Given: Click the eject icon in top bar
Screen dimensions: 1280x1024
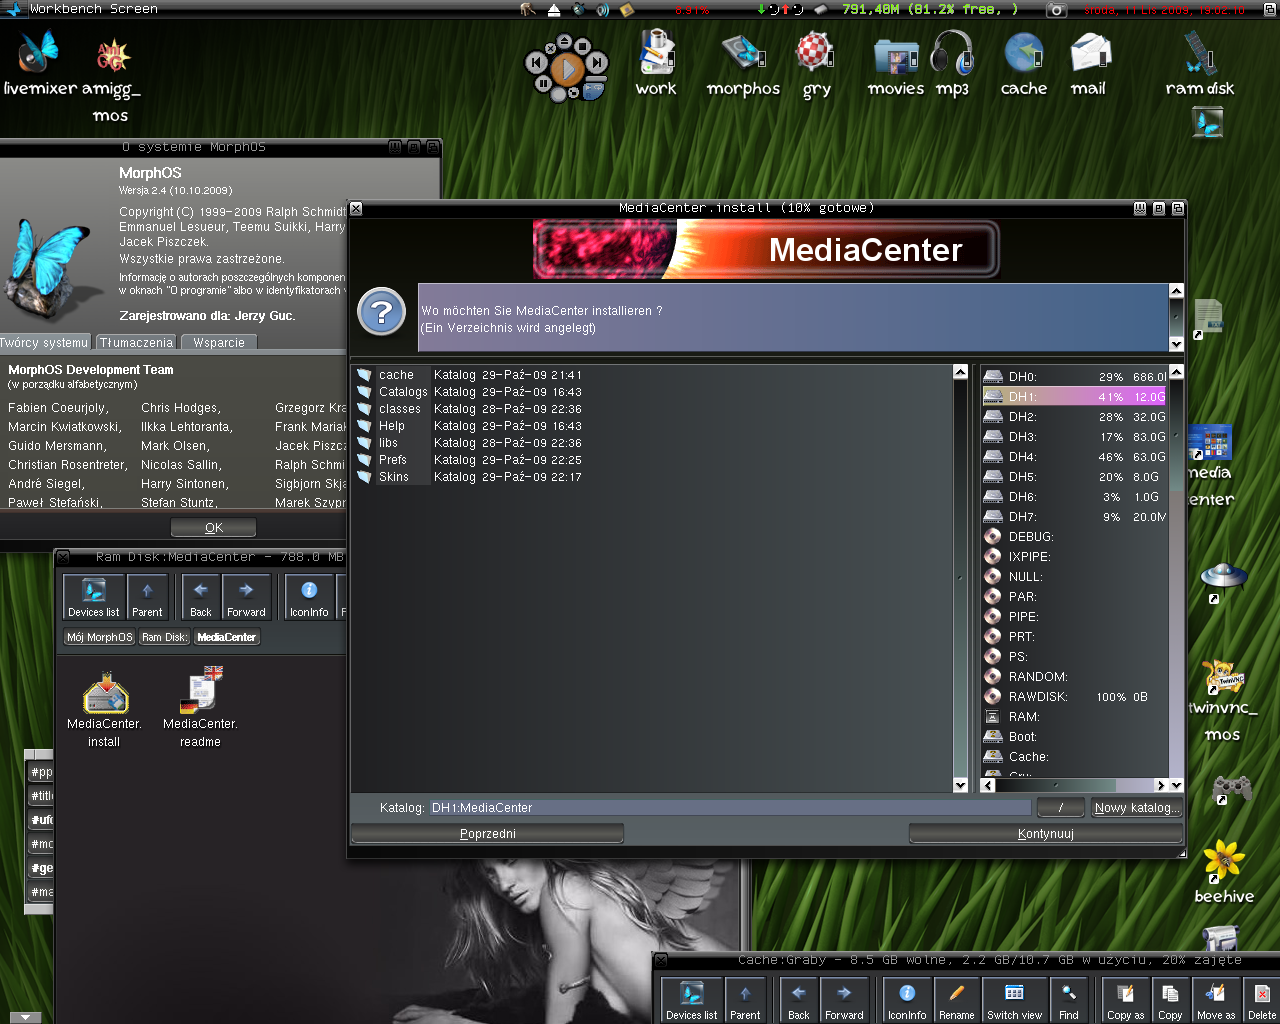Looking at the screenshot, I should point(554,9).
